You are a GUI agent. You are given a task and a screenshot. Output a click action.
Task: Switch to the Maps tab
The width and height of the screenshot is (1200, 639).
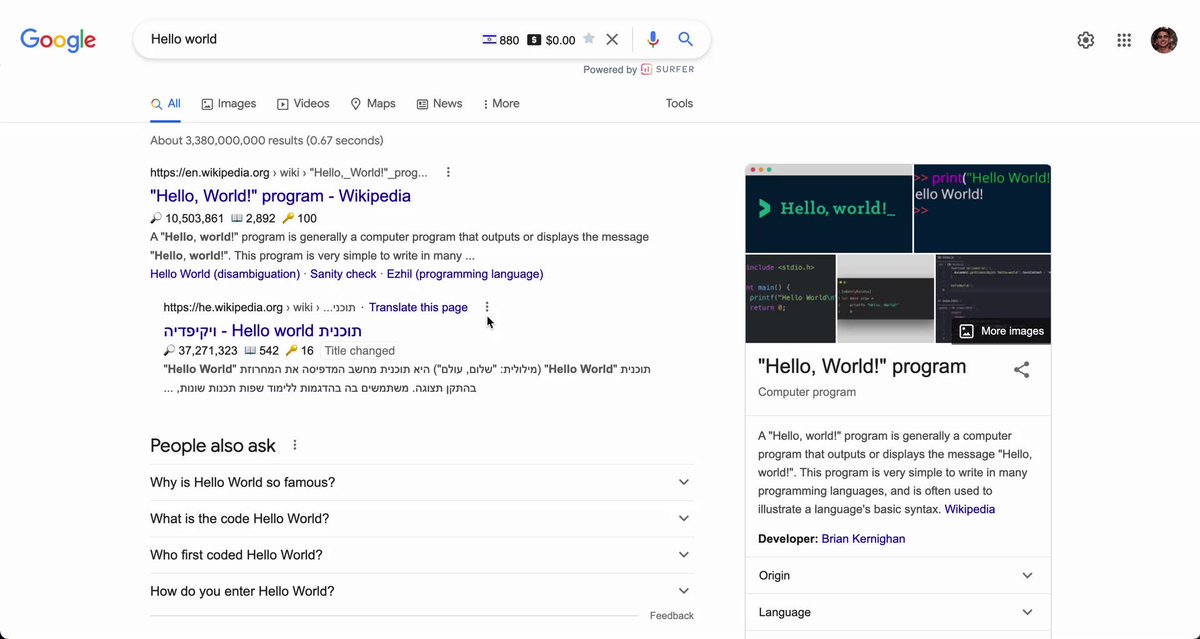pos(373,103)
